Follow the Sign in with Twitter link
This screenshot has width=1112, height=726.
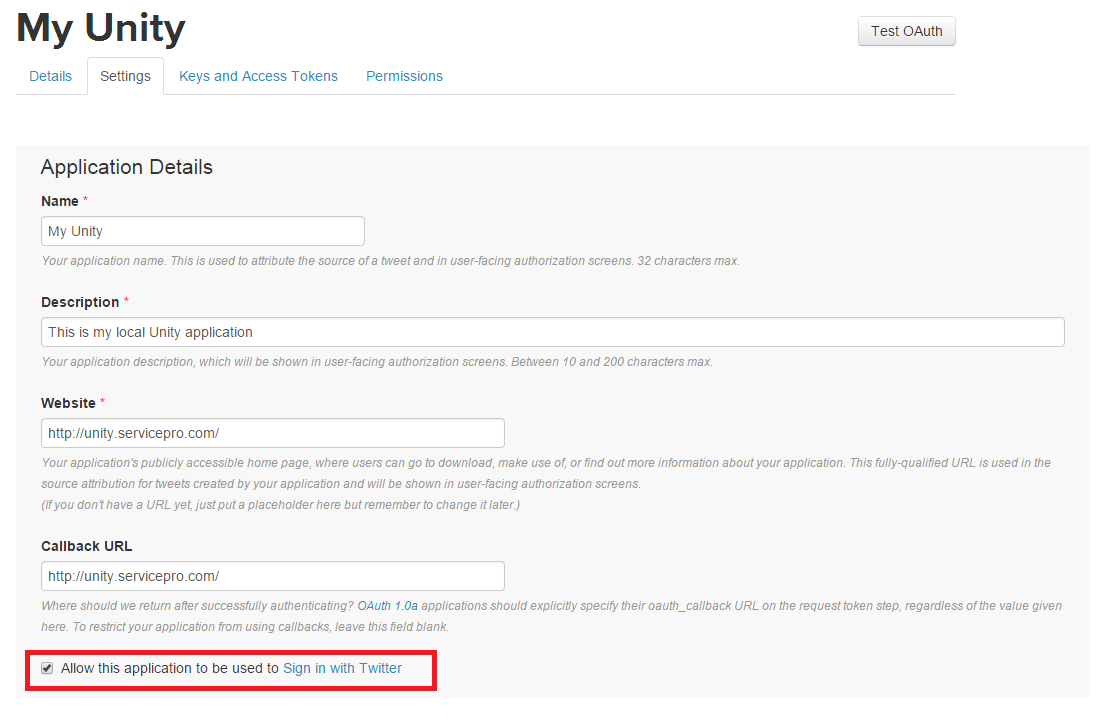click(342, 668)
